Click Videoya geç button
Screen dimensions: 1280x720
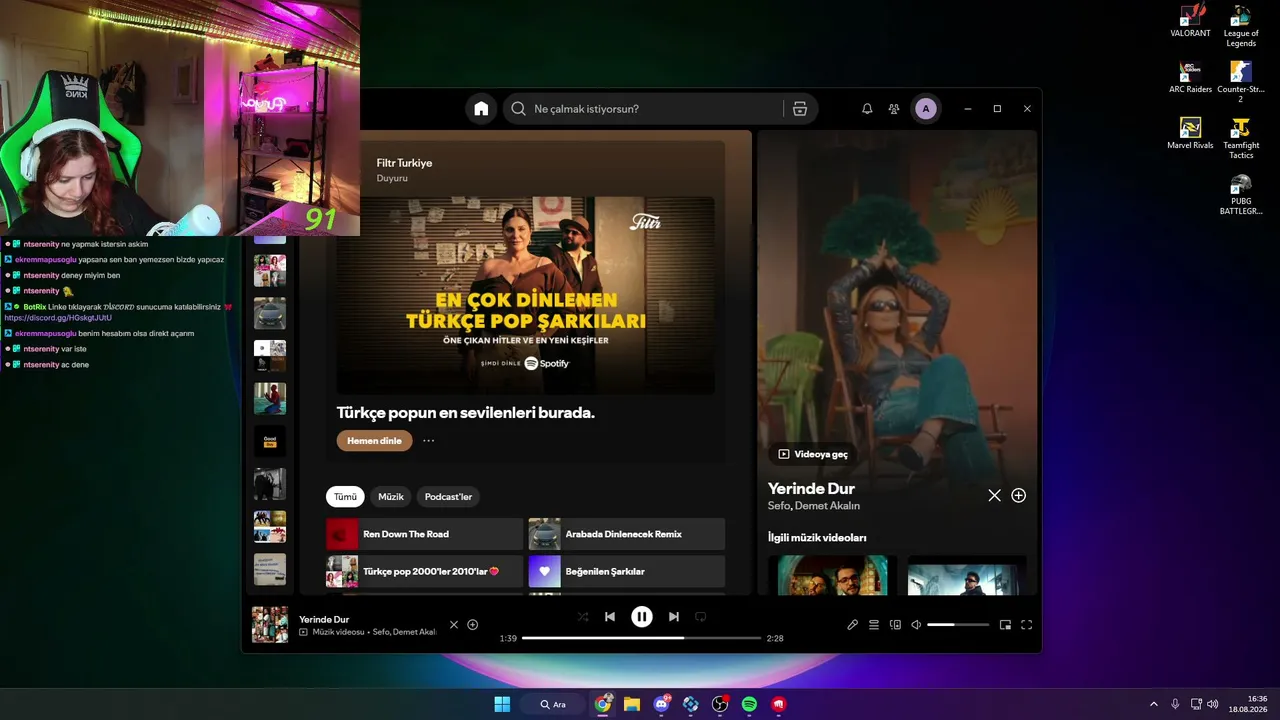pyautogui.click(x=812, y=454)
